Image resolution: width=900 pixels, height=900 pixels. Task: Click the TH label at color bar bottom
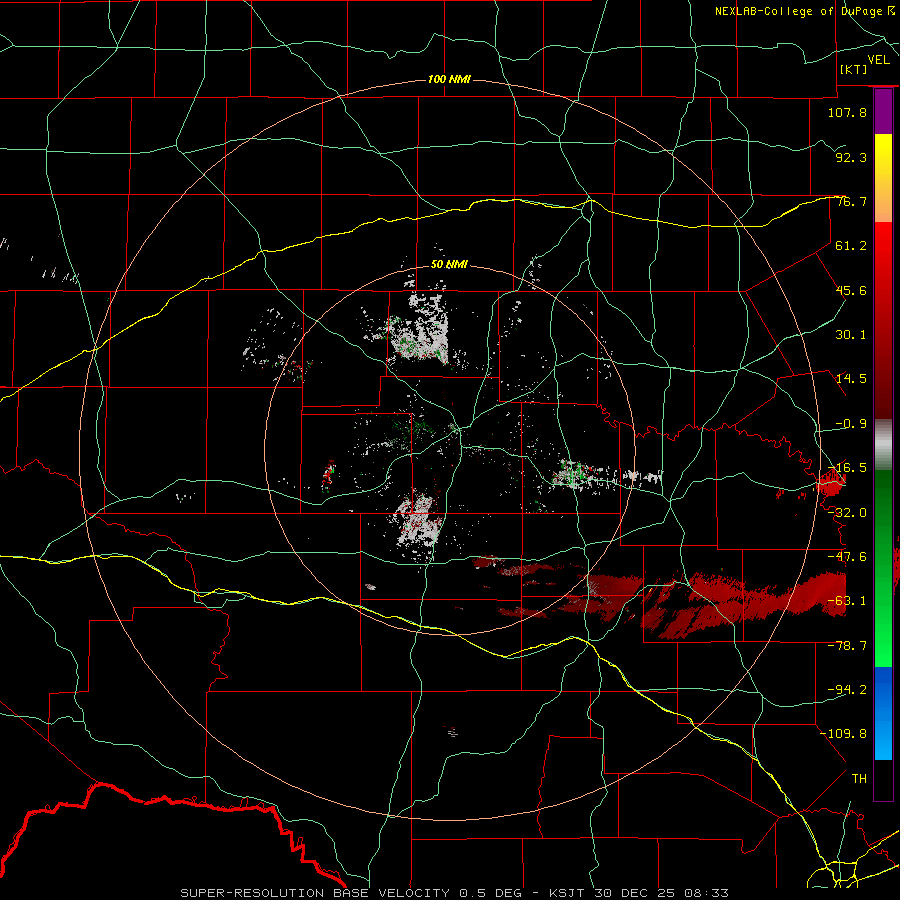click(x=859, y=779)
